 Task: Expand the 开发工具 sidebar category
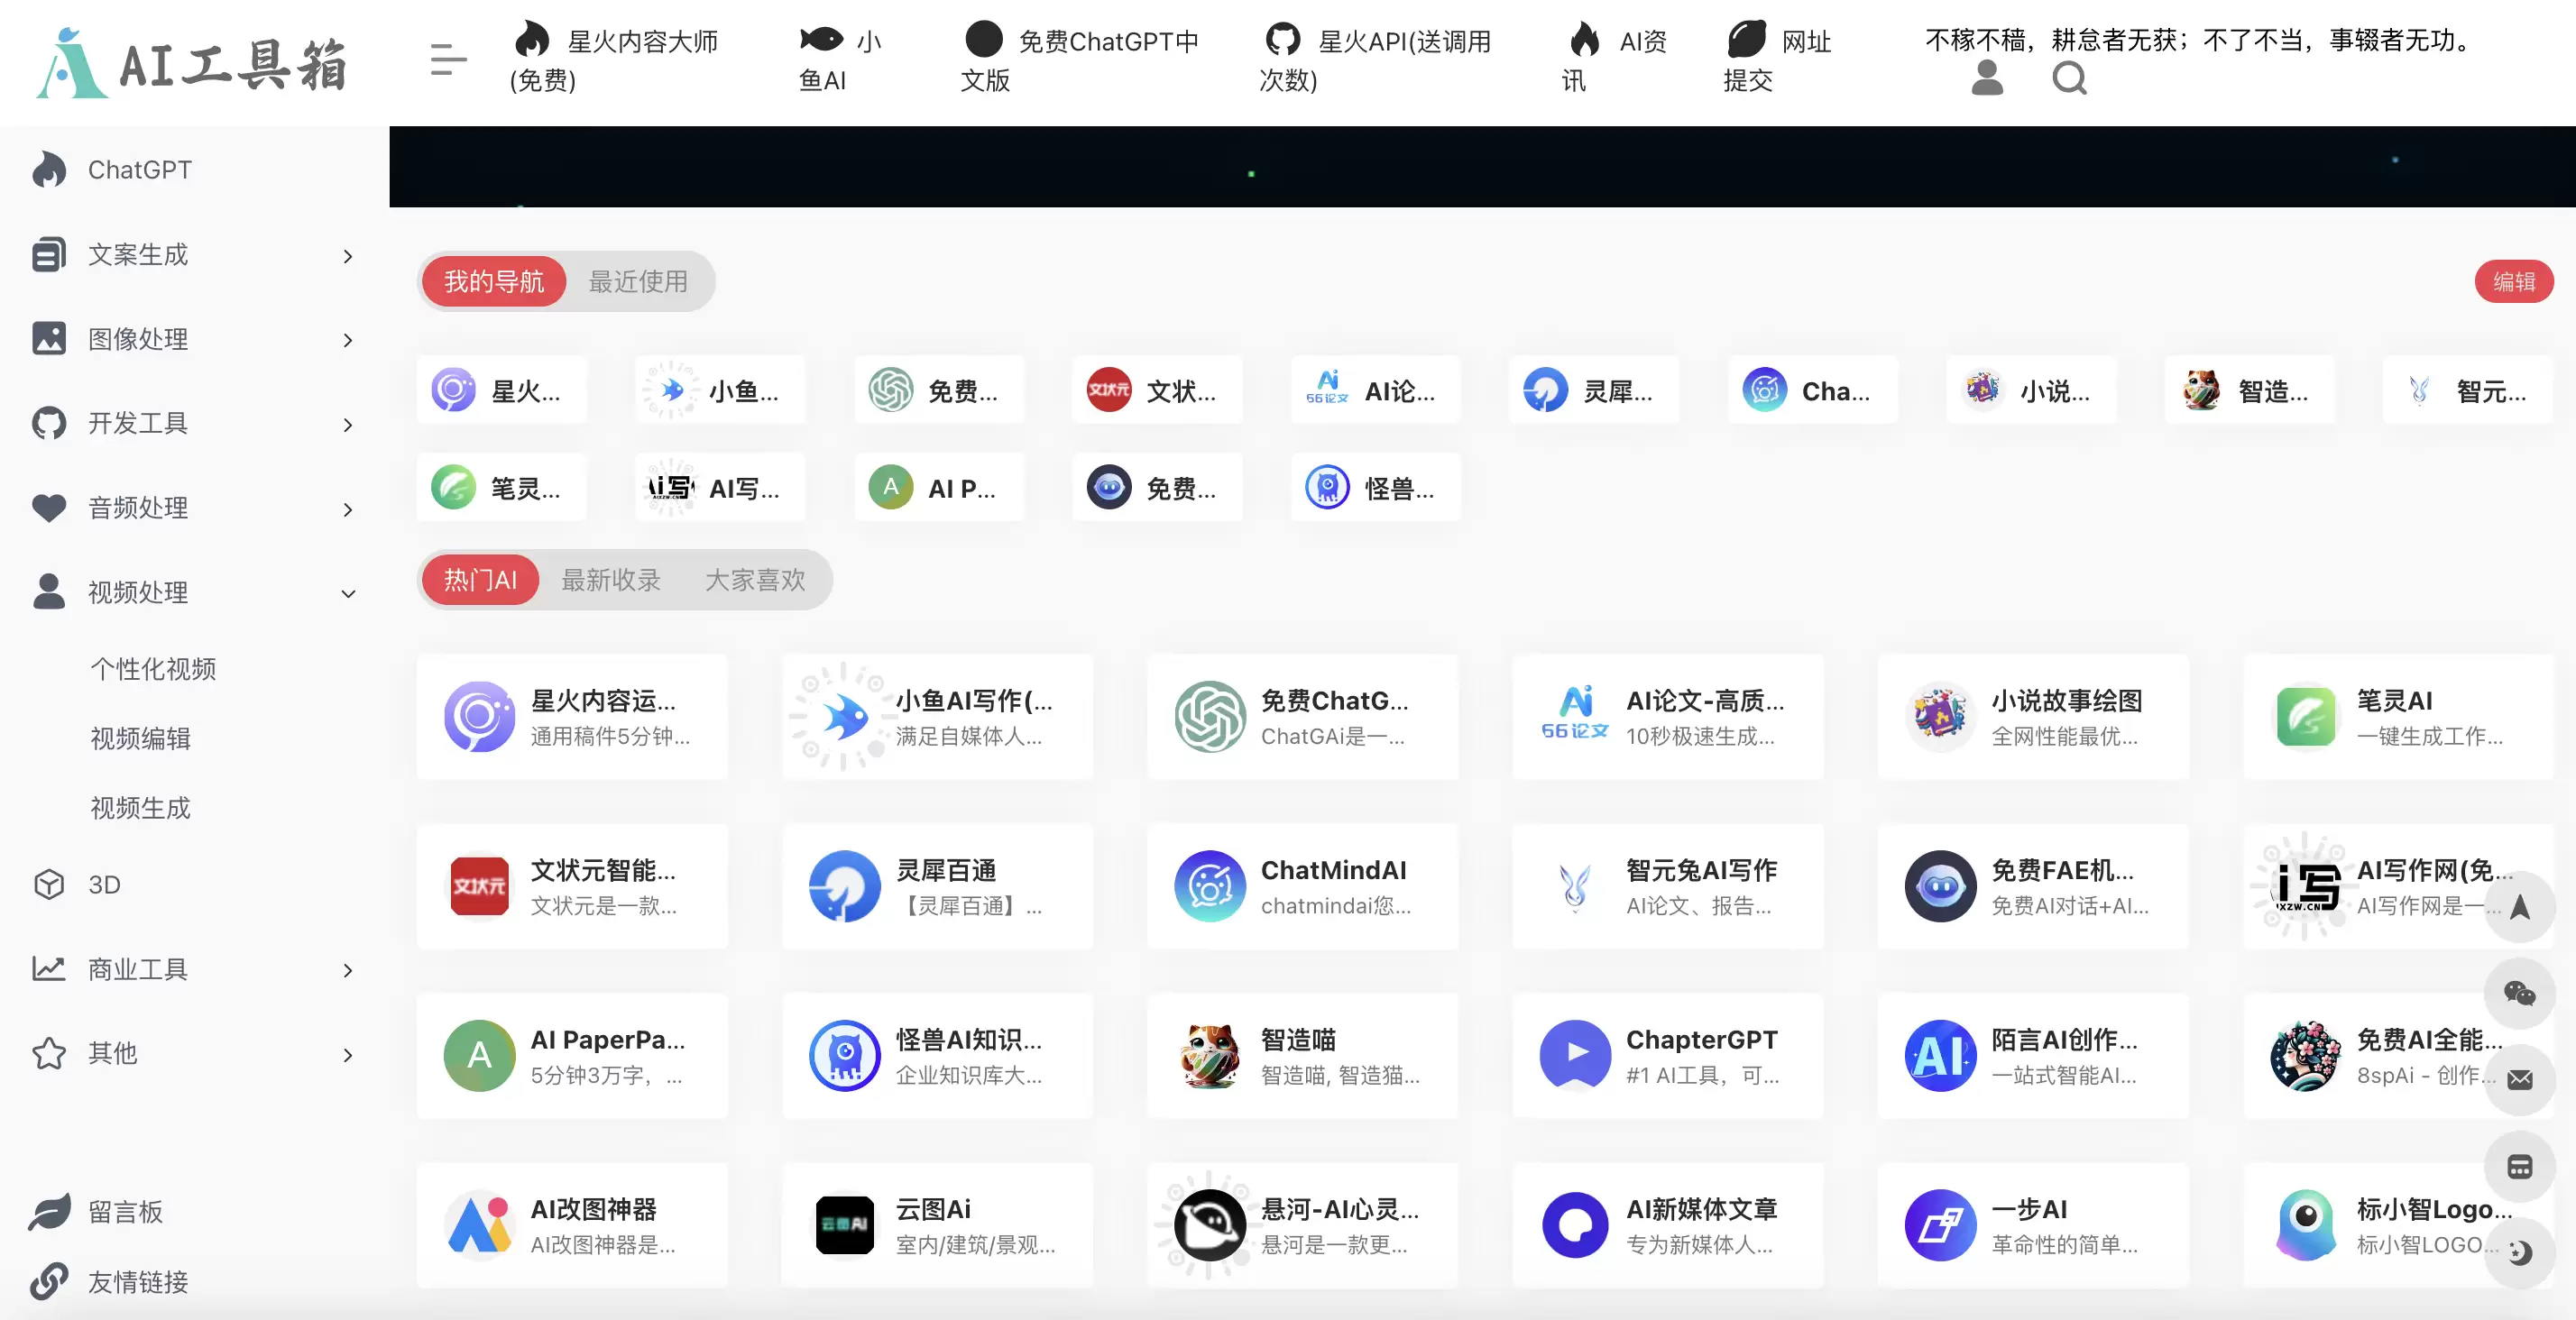[194, 424]
